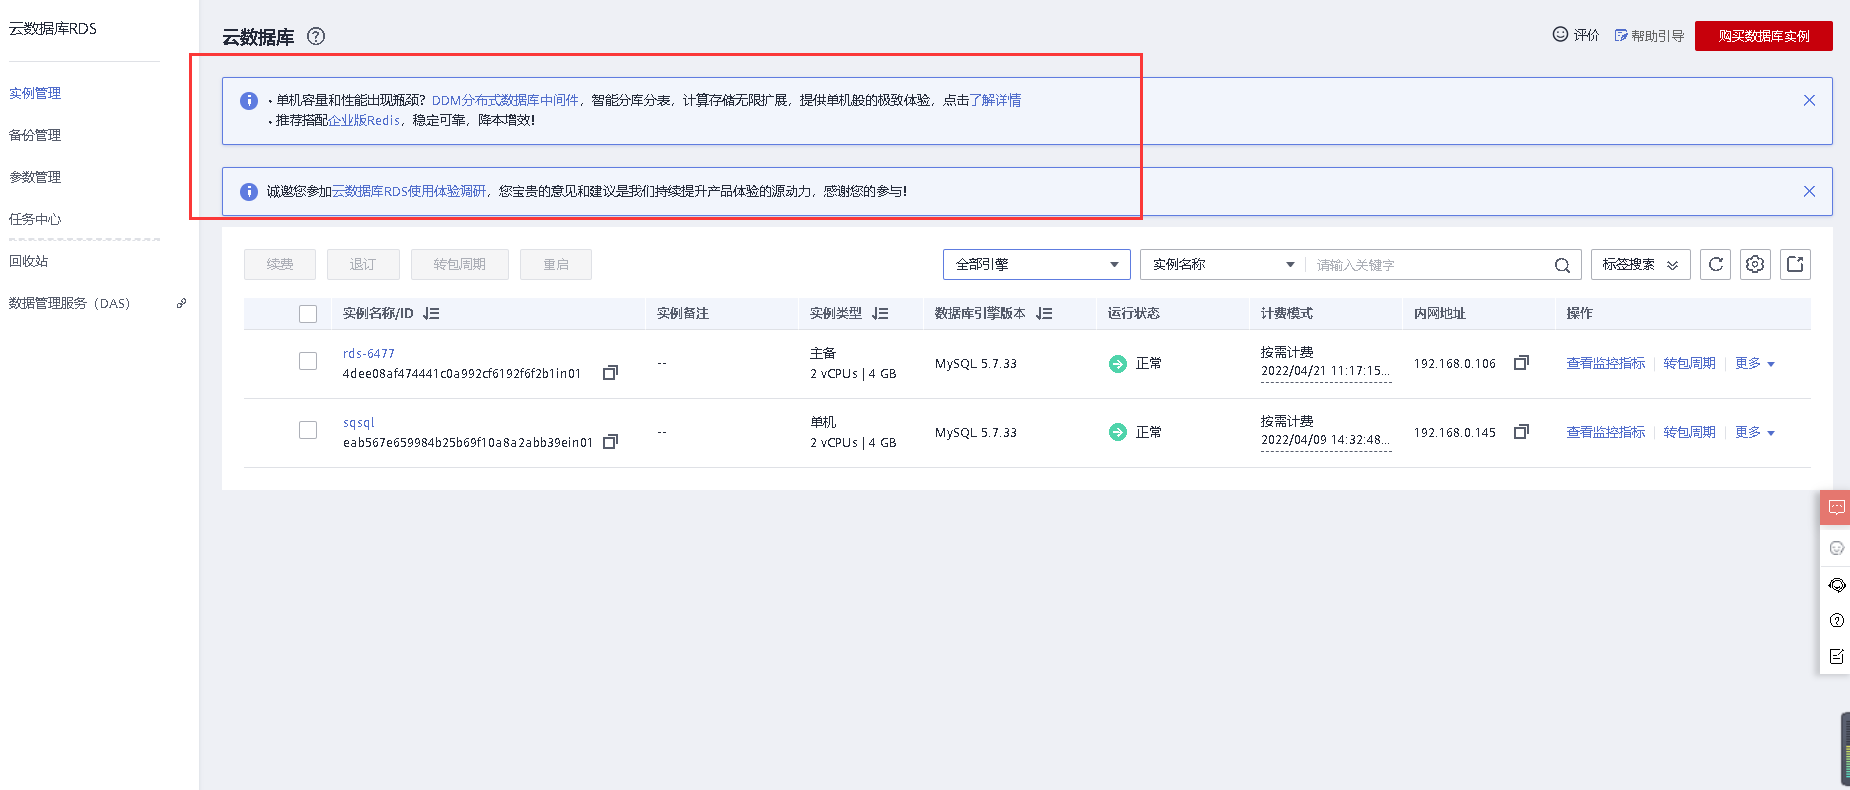The width and height of the screenshot is (1850, 790).
Task: Expand the 标签搜索 tag search panel
Action: [x=1640, y=264]
